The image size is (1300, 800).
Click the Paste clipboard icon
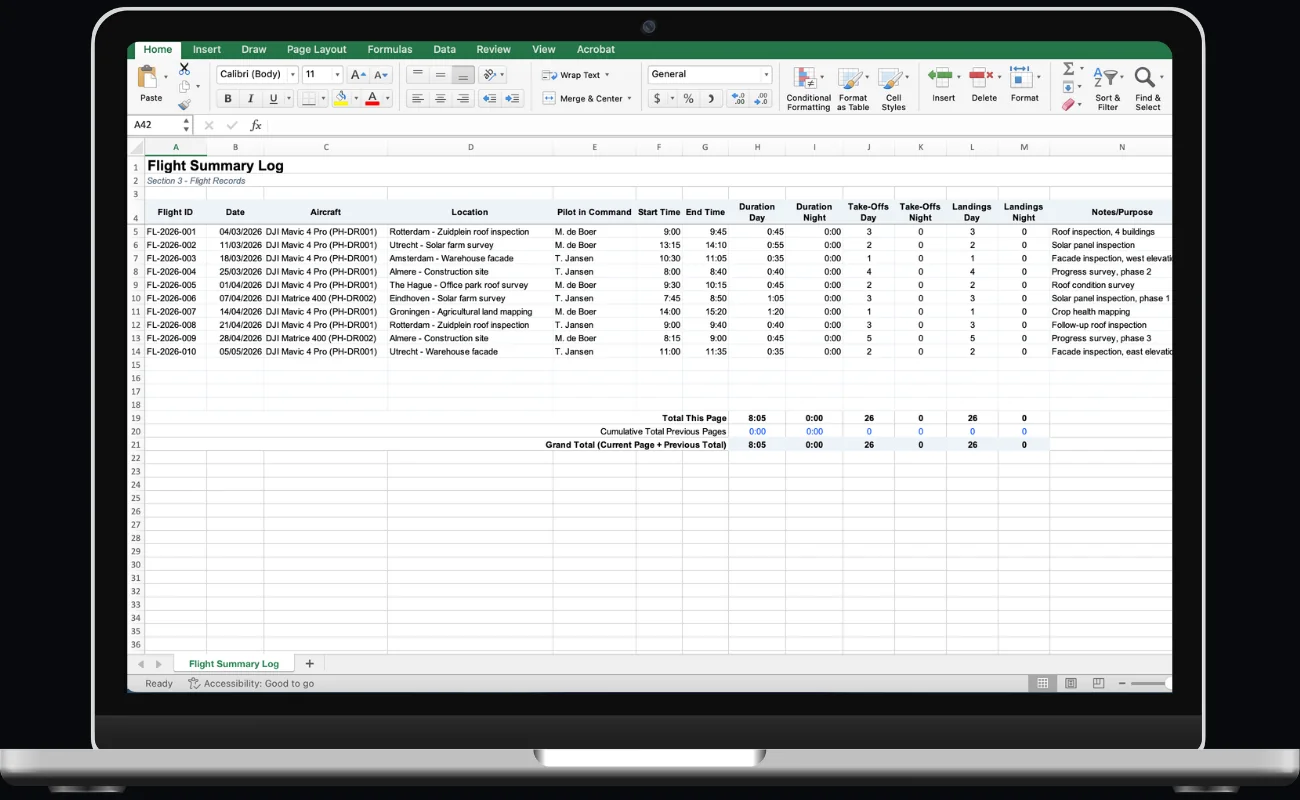(148, 77)
